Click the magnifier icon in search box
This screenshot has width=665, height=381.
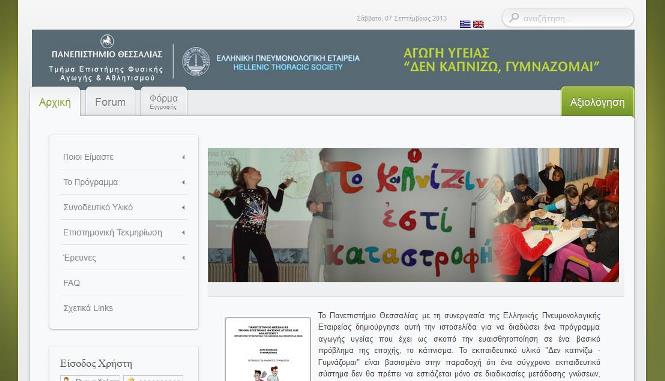514,17
